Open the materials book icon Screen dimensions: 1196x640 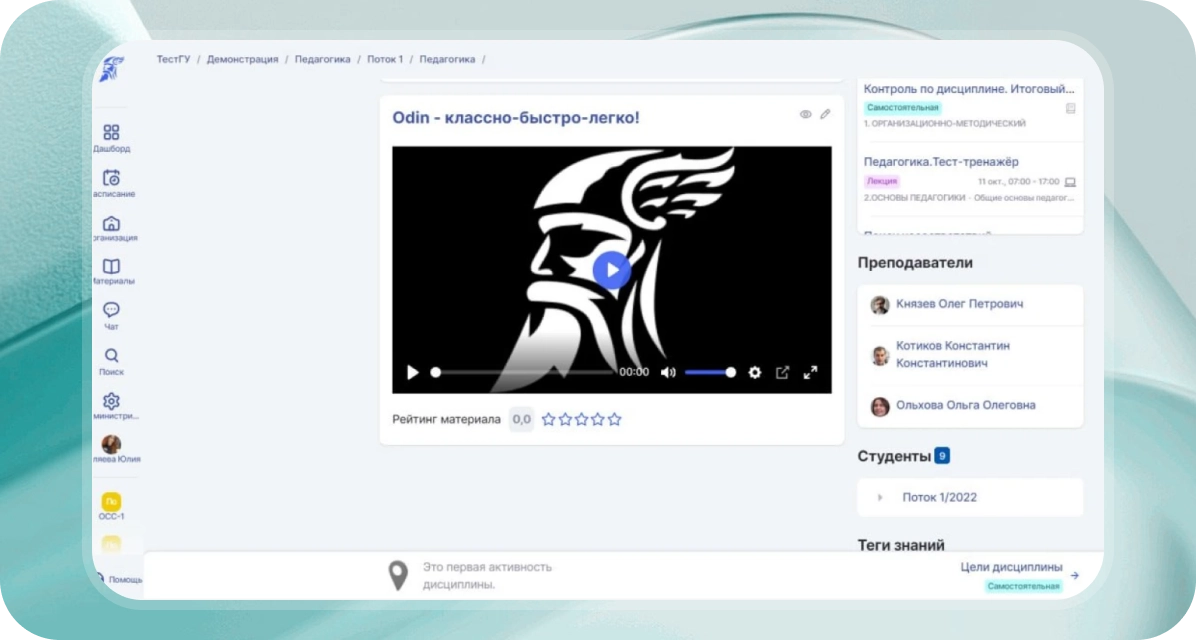(x=111, y=266)
